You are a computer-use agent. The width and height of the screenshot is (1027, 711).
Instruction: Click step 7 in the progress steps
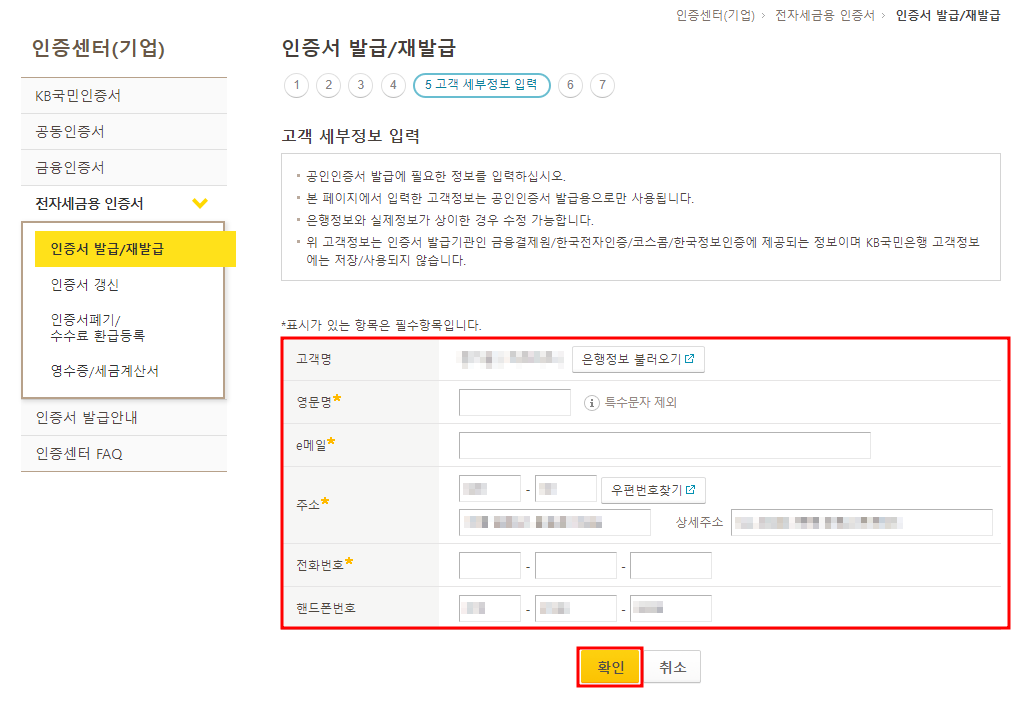click(x=601, y=86)
